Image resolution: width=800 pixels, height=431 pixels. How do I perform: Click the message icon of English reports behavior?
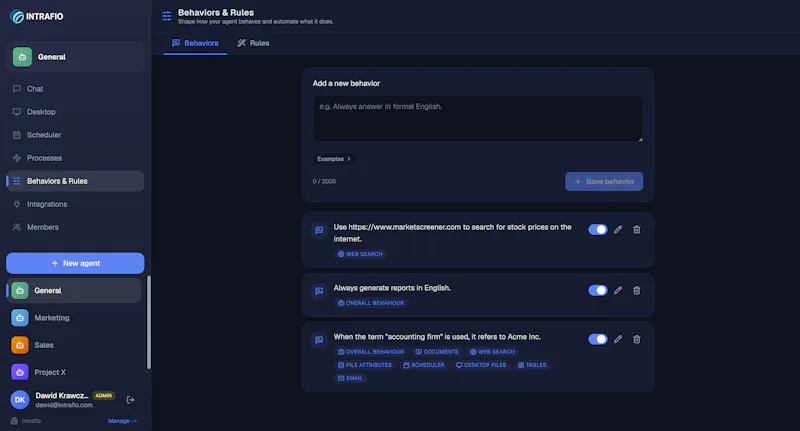click(x=319, y=291)
